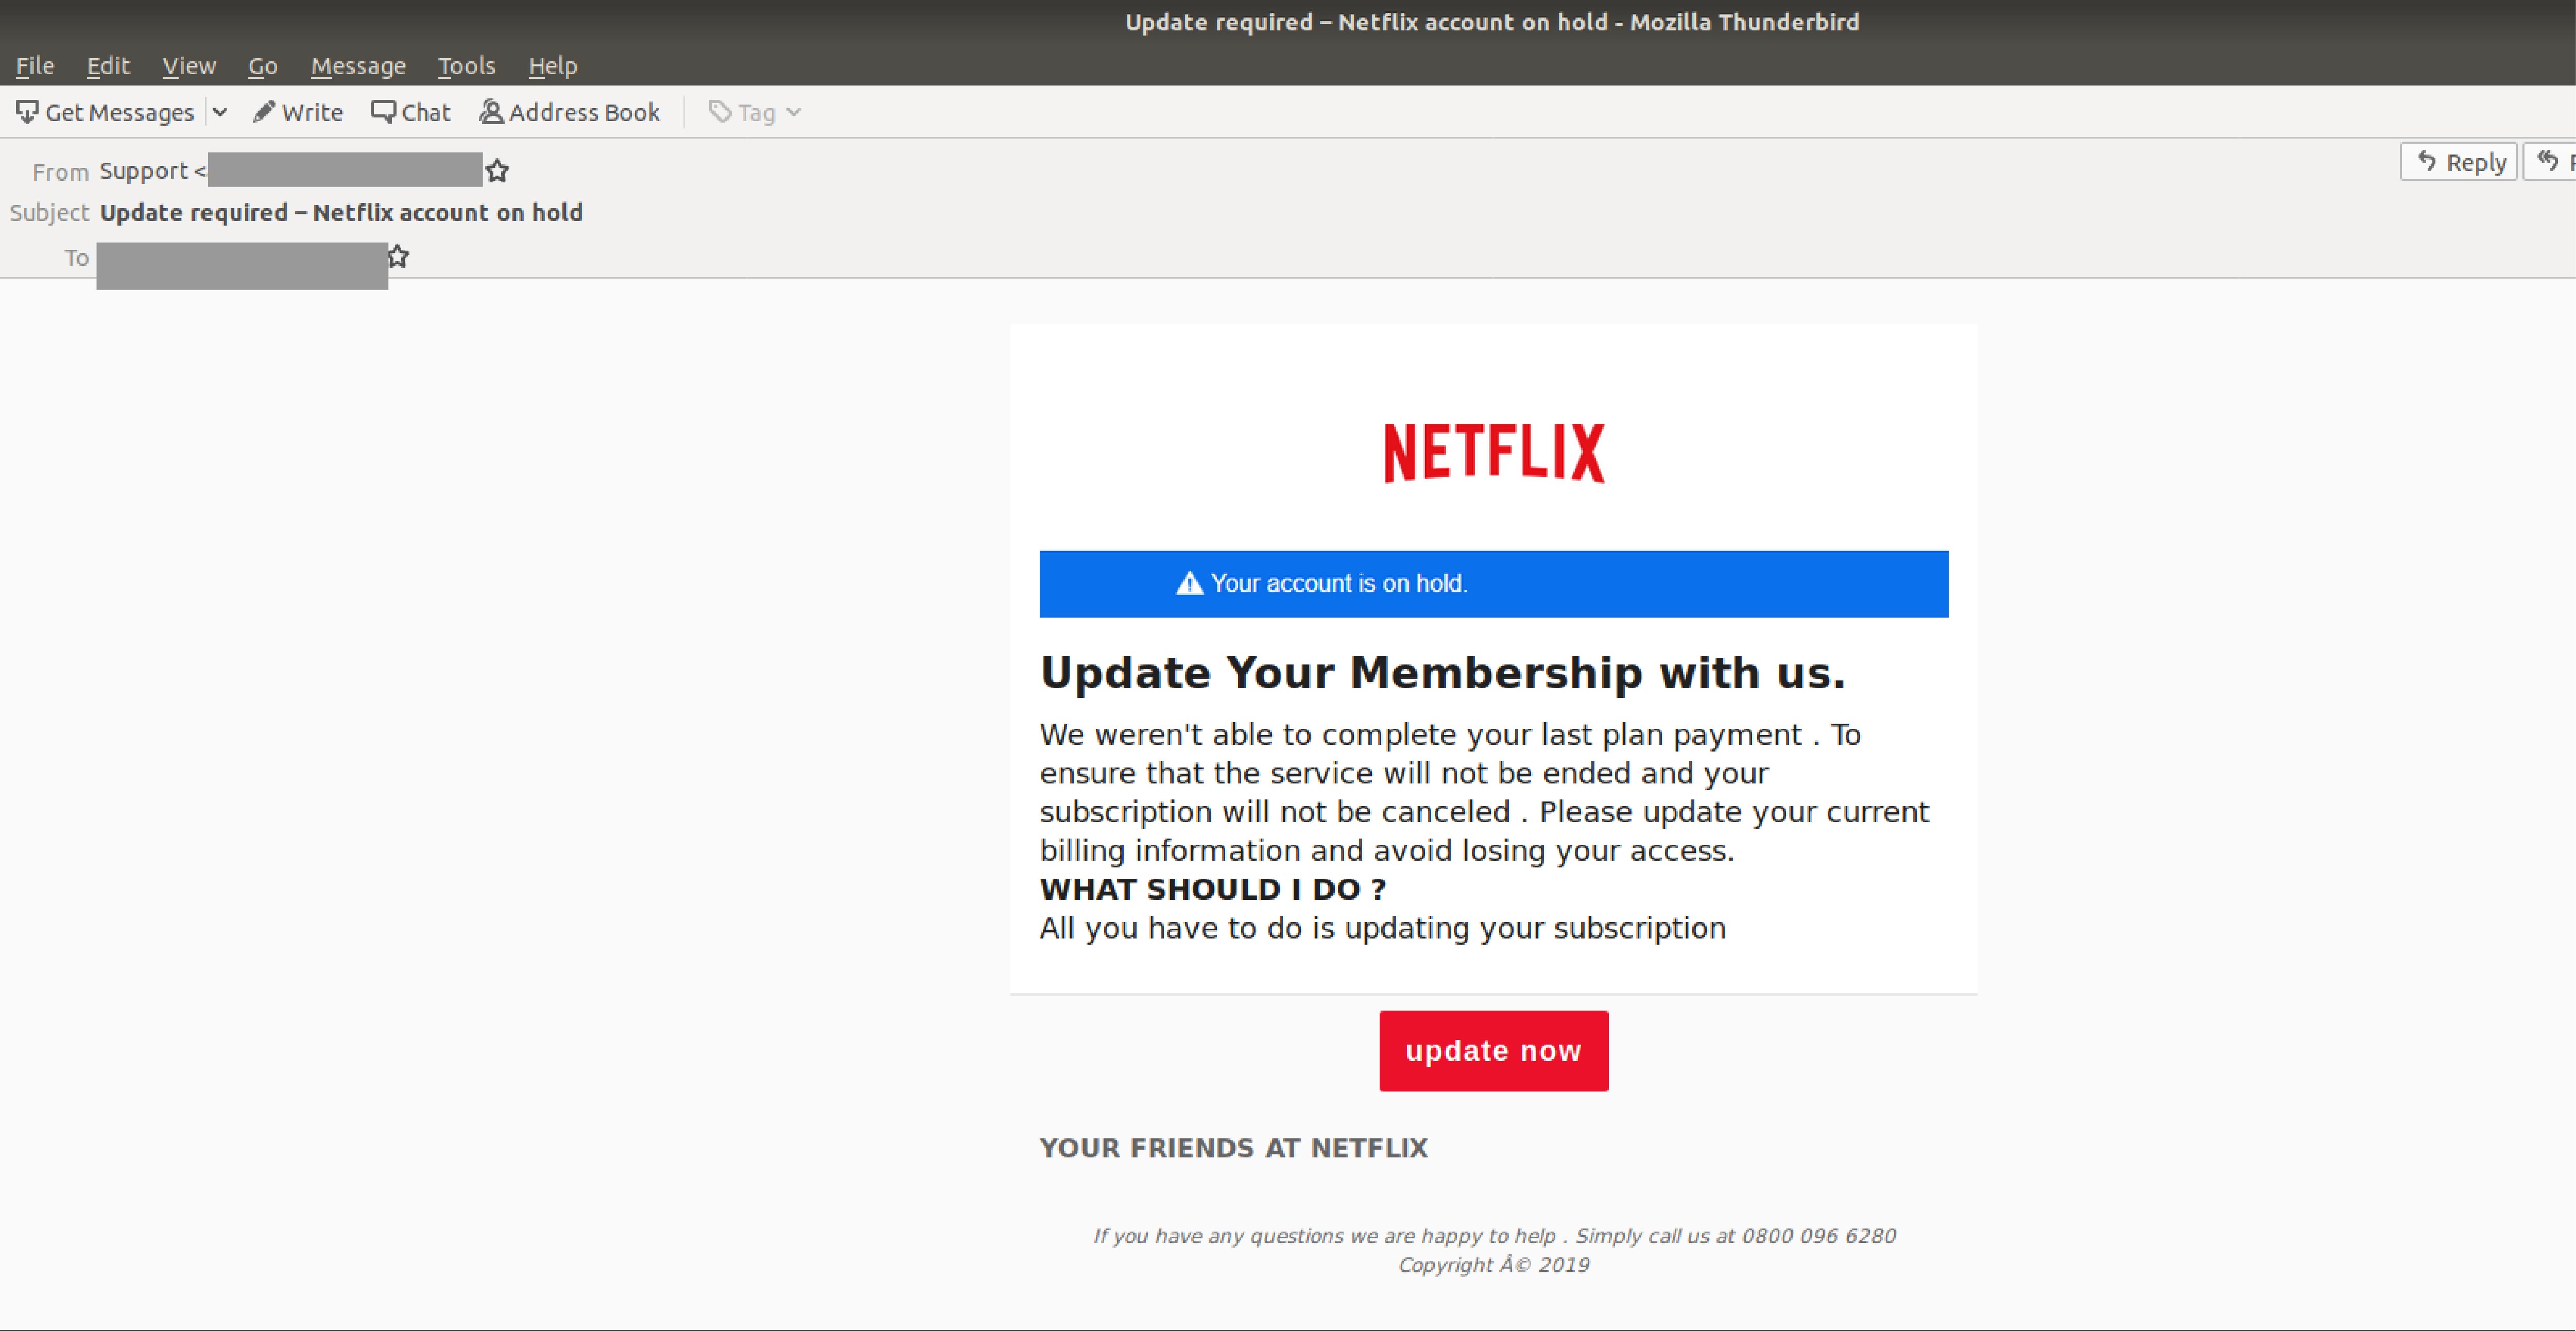Screen dimensions: 2576x1331
Task: Open Write to compose a new message
Action: tap(297, 112)
